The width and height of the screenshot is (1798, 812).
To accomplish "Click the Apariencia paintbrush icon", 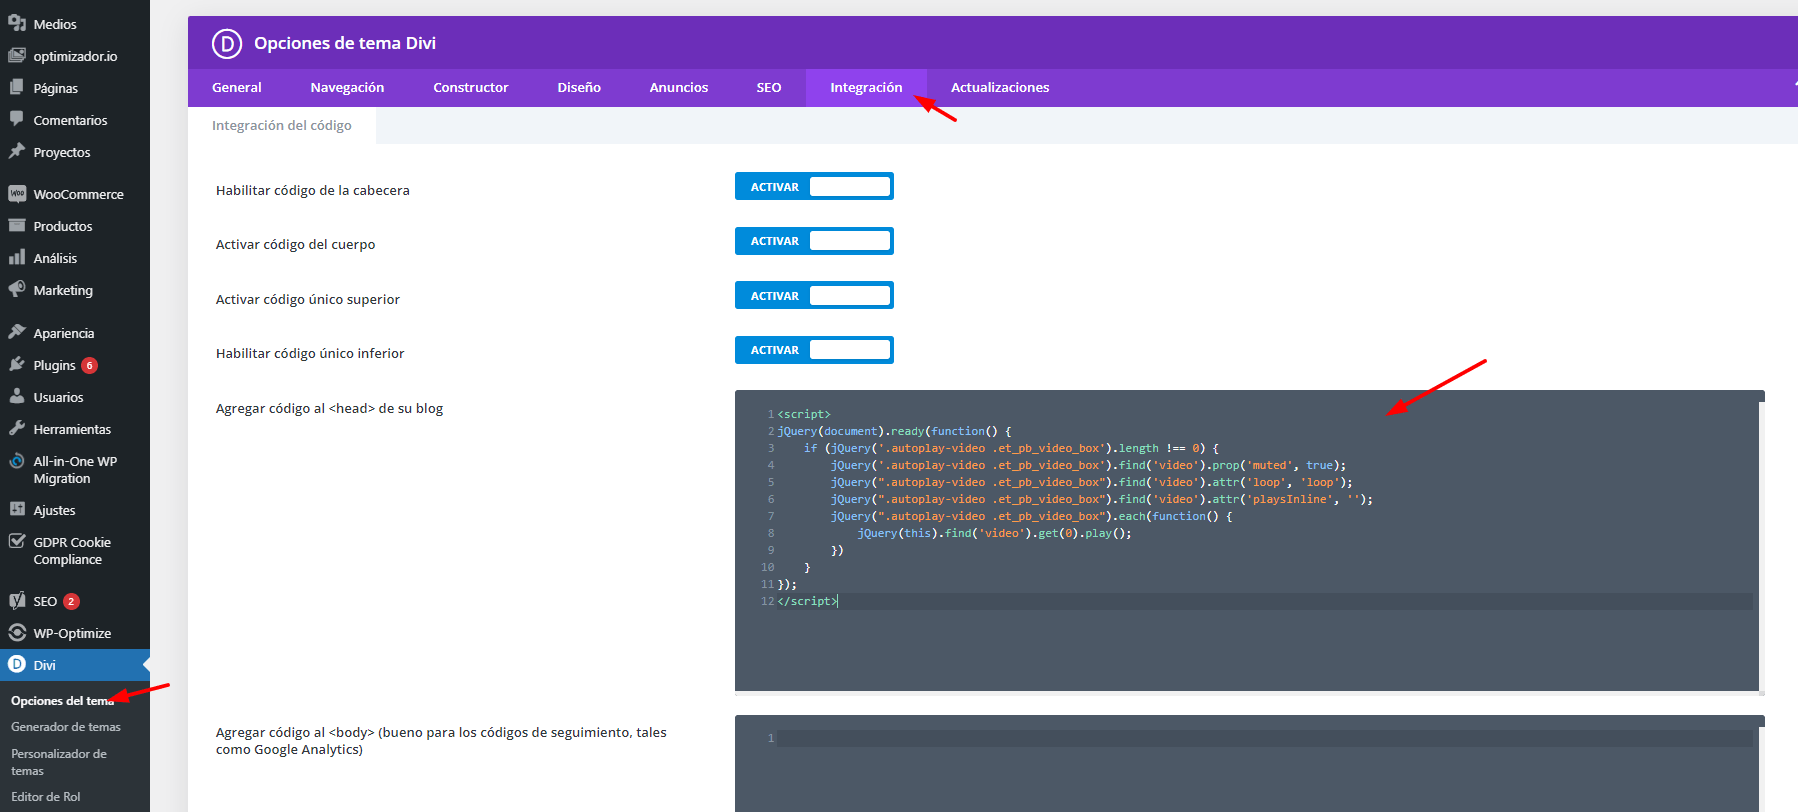I will pyautogui.click(x=17, y=332).
